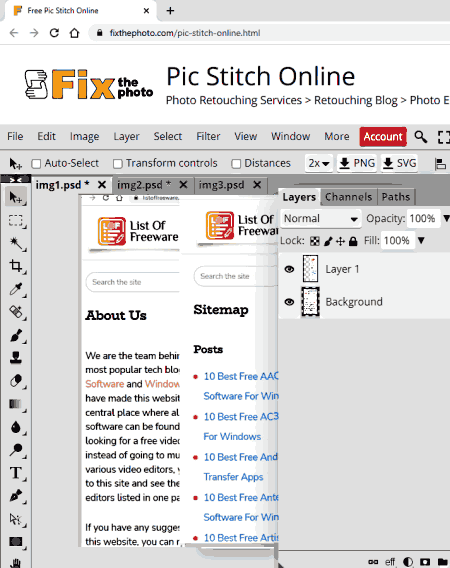Open the Normal blend mode dropdown

coord(321,219)
